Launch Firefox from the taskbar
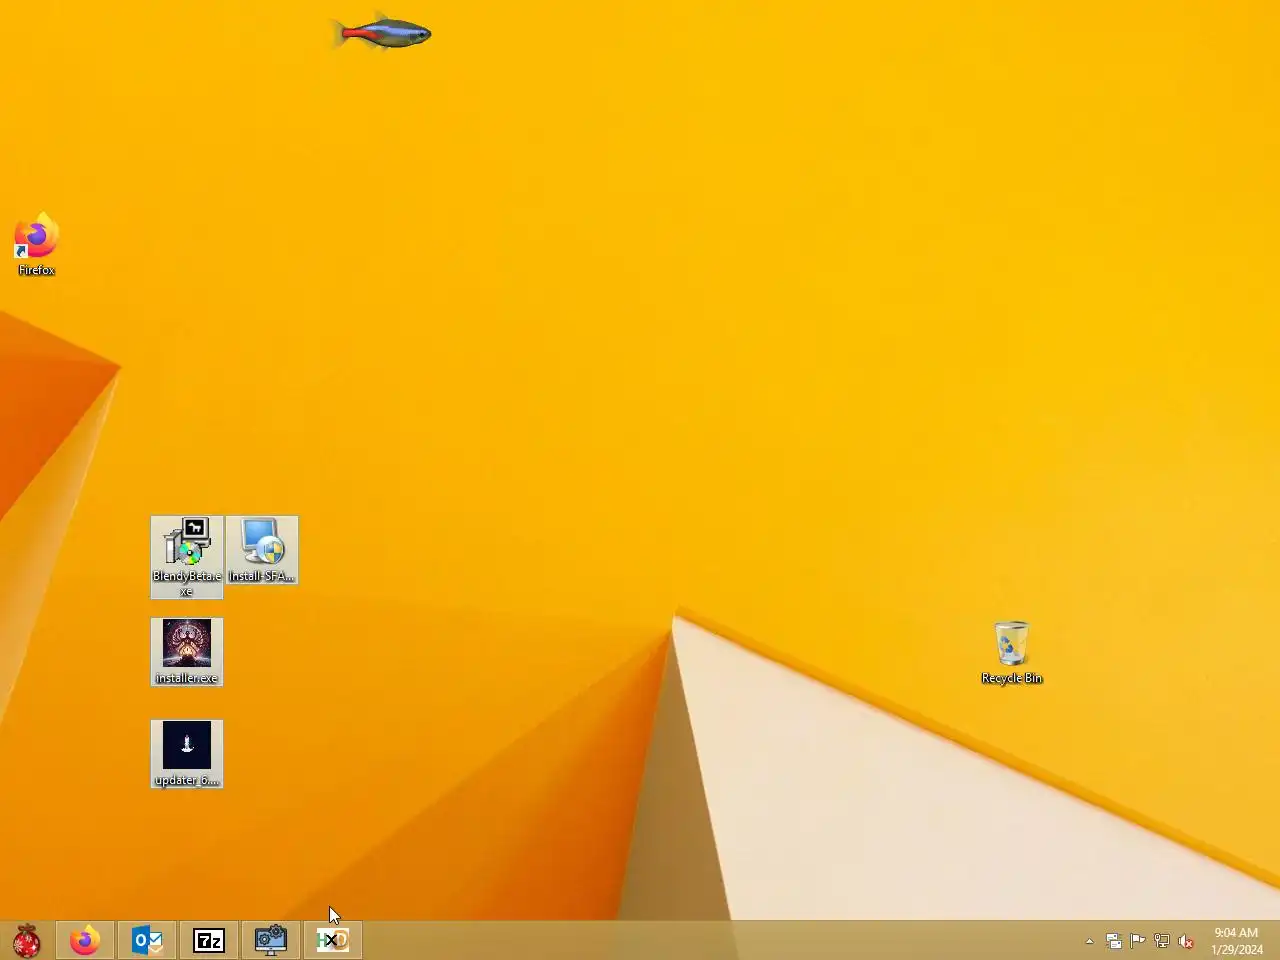The height and width of the screenshot is (960, 1280). [x=85, y=940]
